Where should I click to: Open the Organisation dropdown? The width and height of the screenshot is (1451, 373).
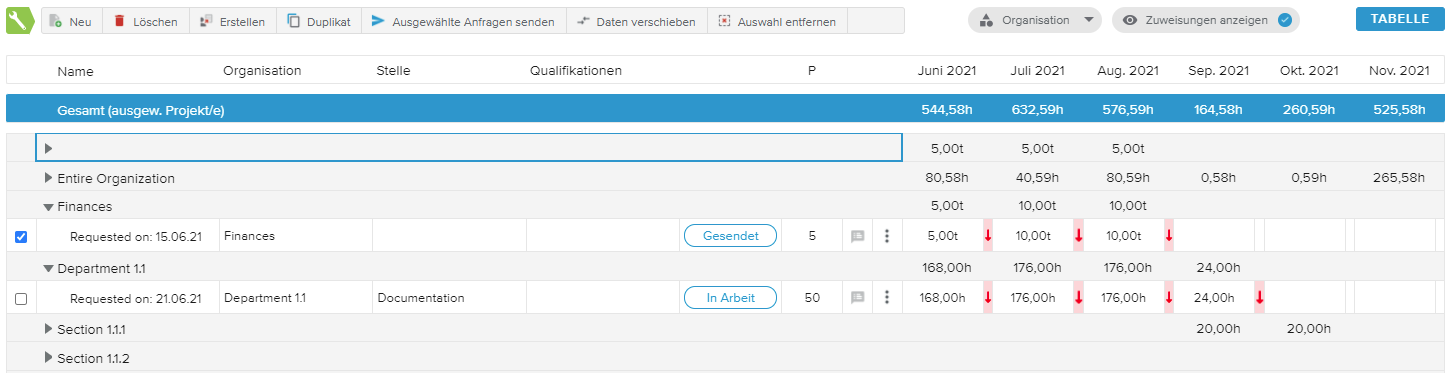point(1035,20)
